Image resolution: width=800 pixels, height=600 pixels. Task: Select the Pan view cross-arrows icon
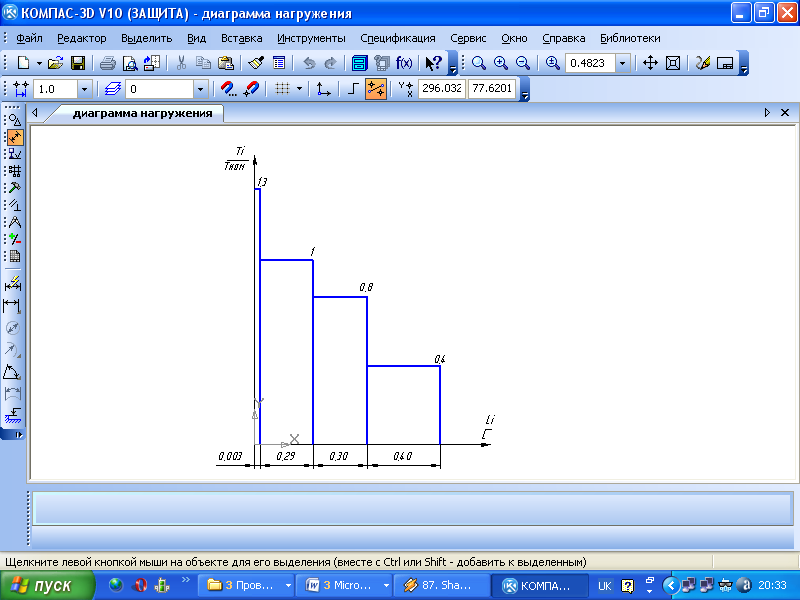point(650,63)
